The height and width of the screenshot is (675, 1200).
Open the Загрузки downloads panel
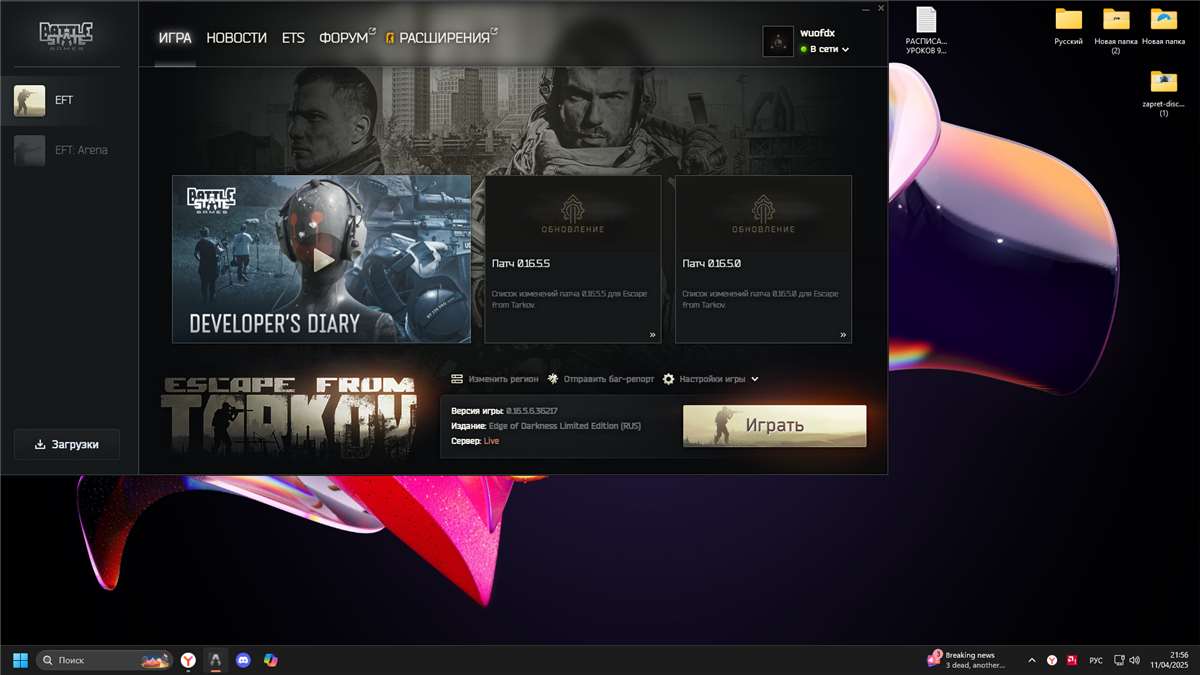coord(67,444)
